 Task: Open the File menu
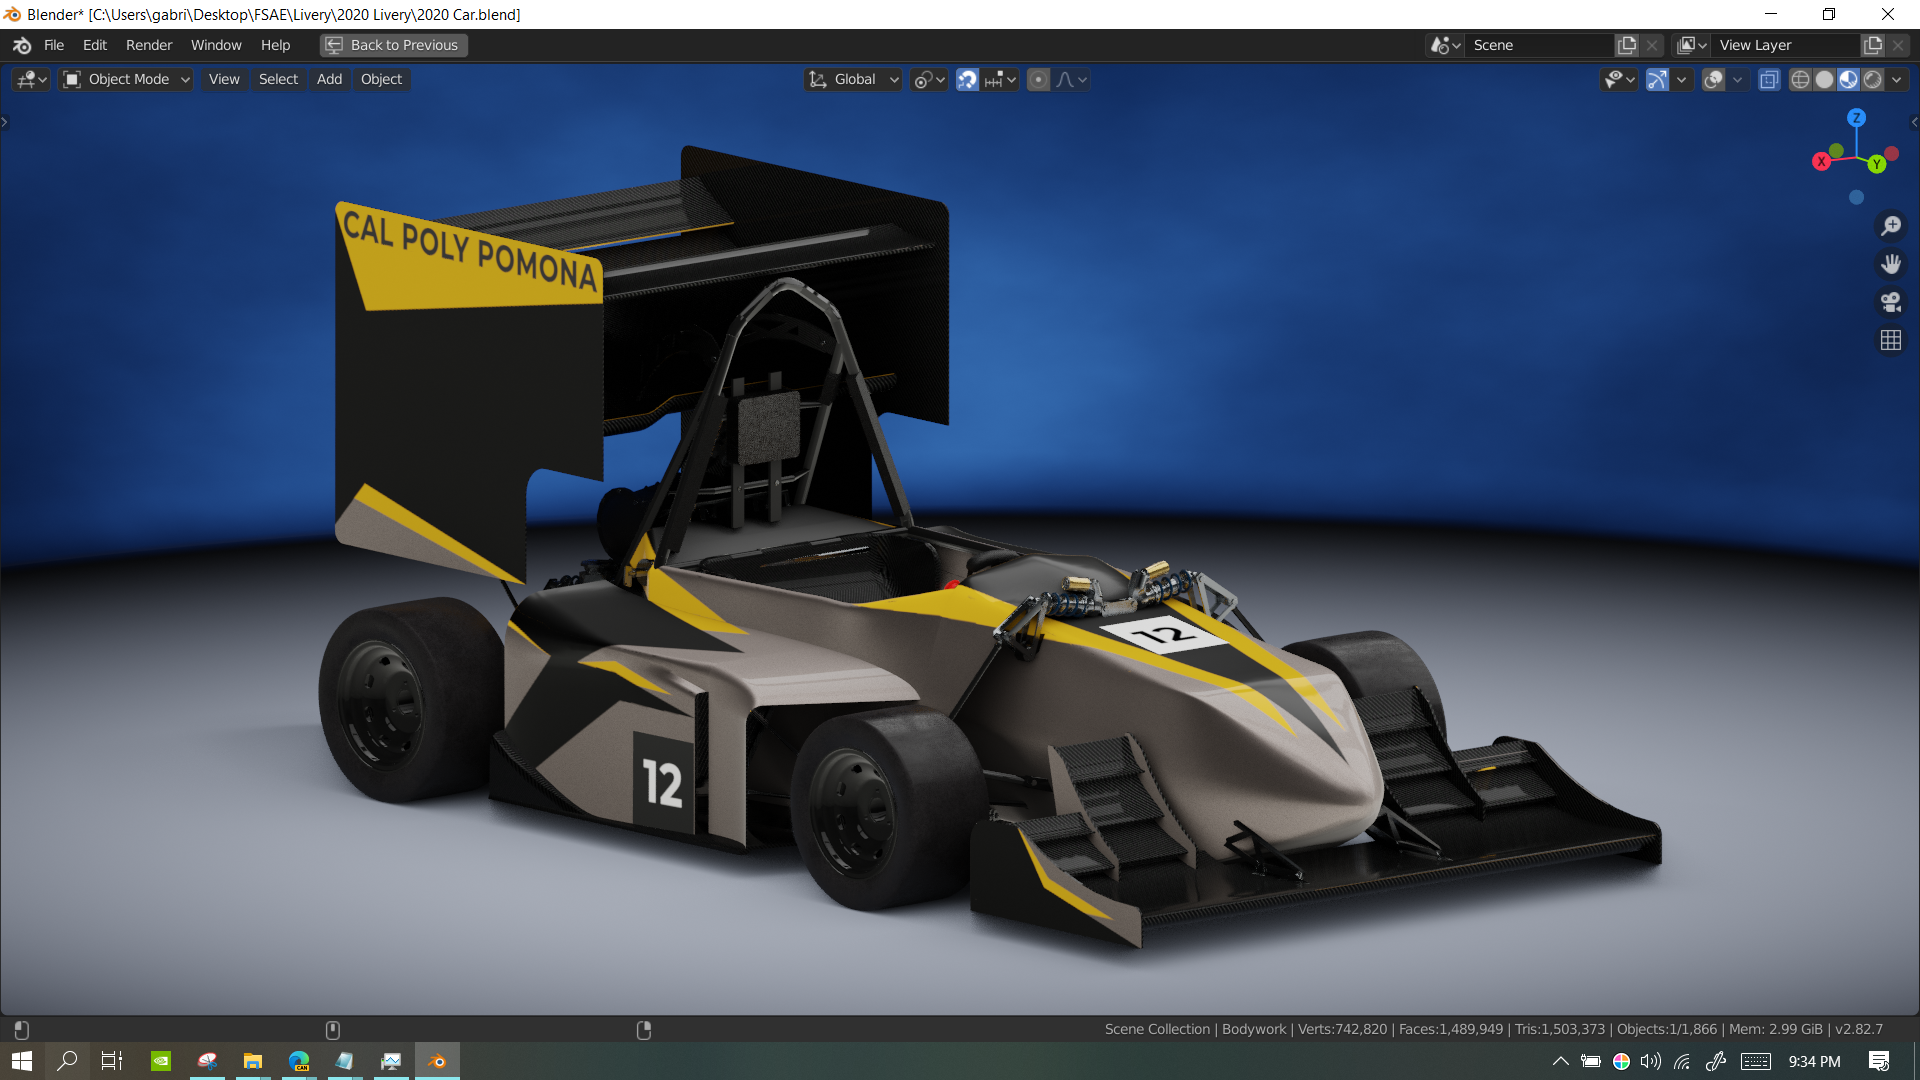(54, 45)
